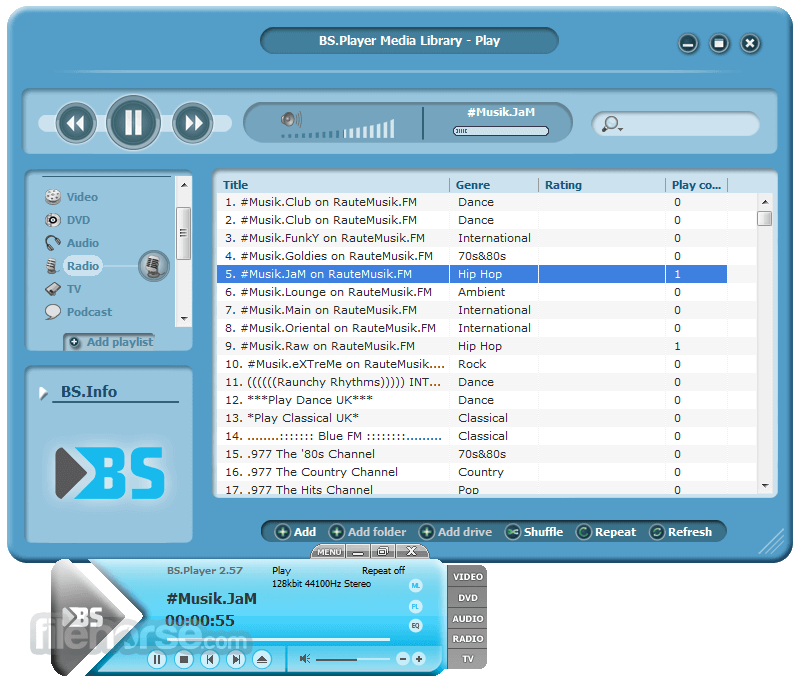Image resolution: width=800 pixels, height=685 pixels.
Task: Click sidebar scrollbar down arrow
Action: 184,319
